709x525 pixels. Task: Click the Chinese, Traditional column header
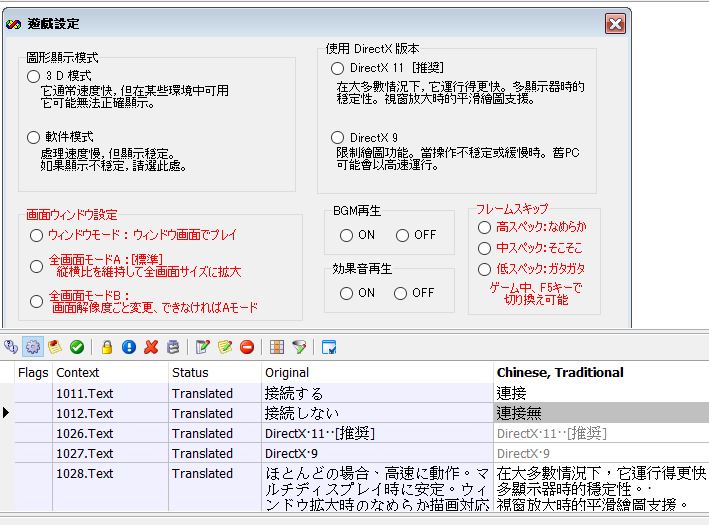click(601, 373)
